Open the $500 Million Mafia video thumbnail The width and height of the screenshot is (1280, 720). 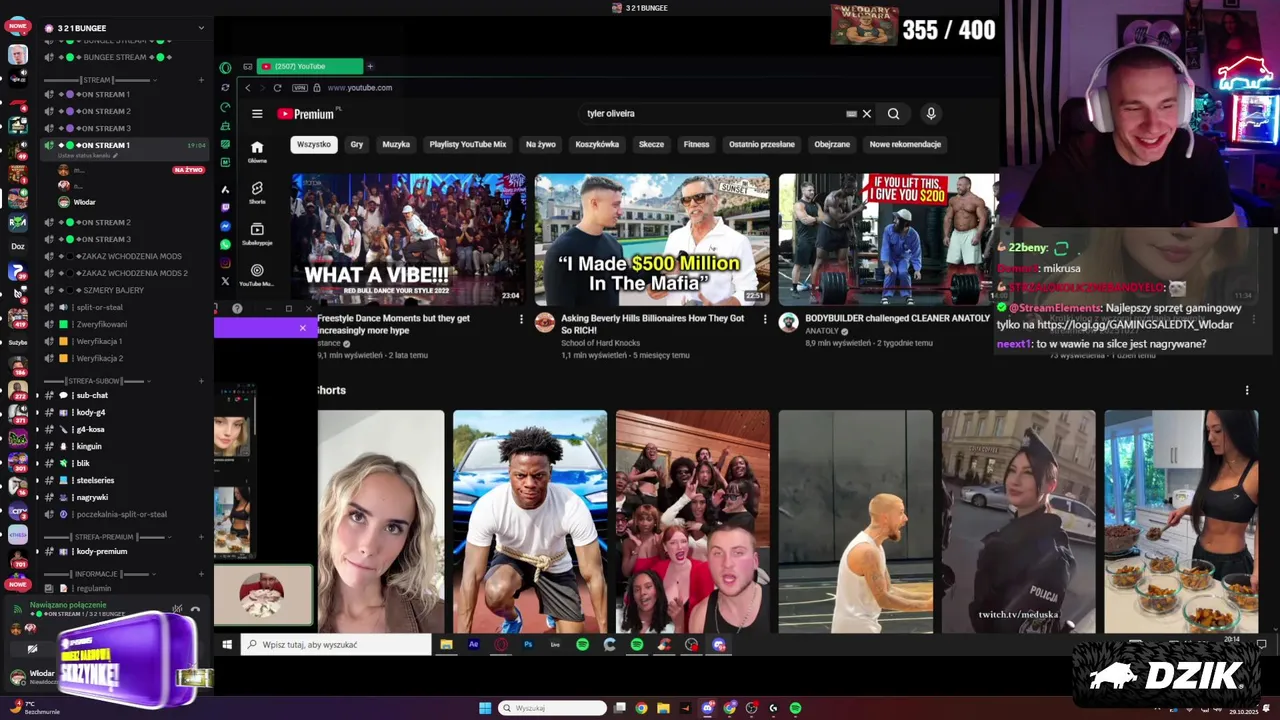[652, 239]
